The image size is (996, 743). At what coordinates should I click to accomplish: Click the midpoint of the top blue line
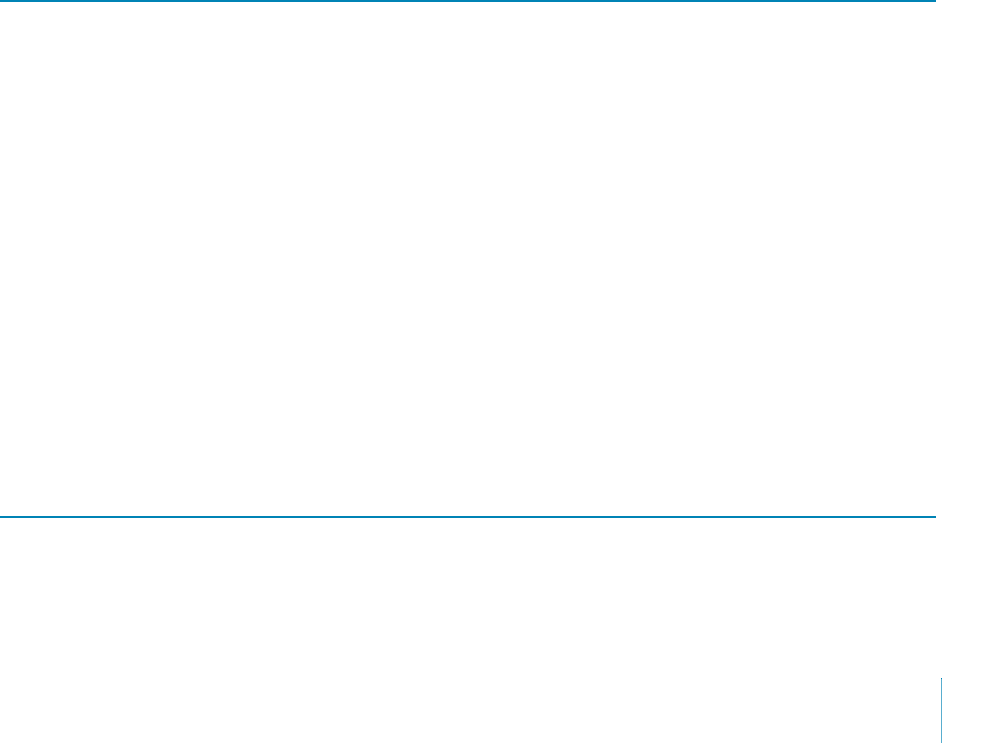tap(468, 1)
